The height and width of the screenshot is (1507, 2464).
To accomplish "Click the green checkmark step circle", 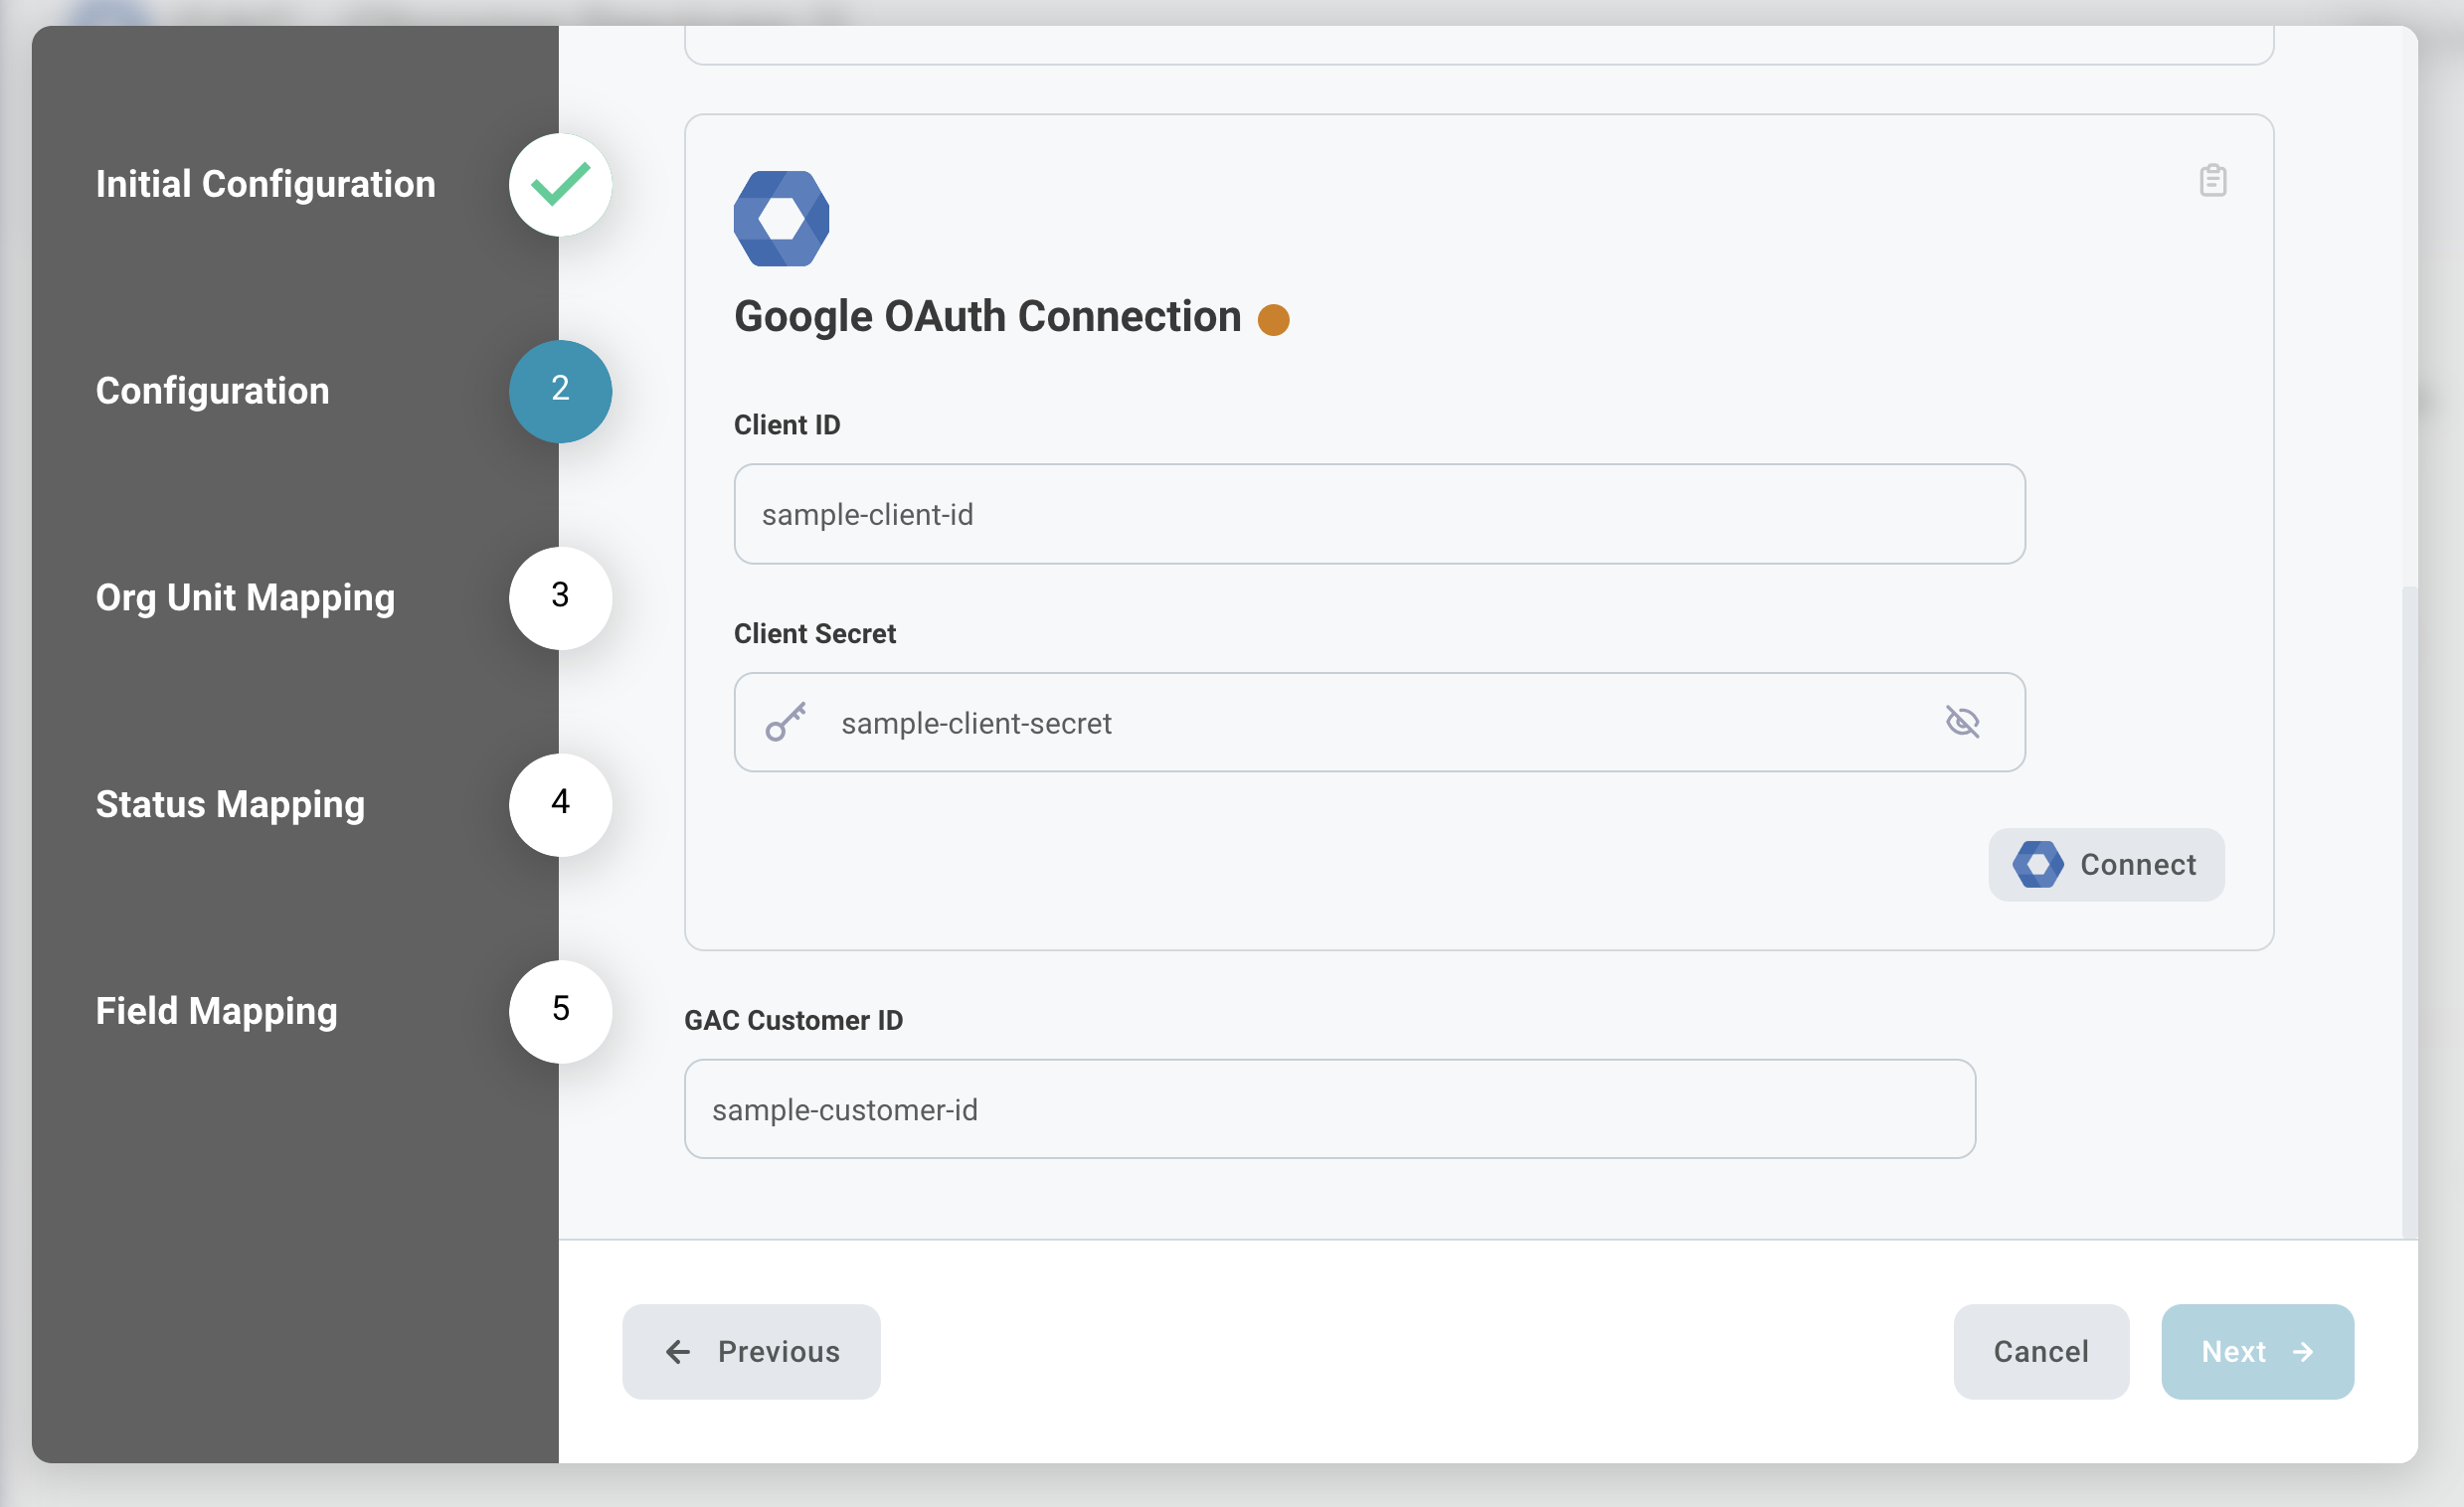I will coord(560,185).
